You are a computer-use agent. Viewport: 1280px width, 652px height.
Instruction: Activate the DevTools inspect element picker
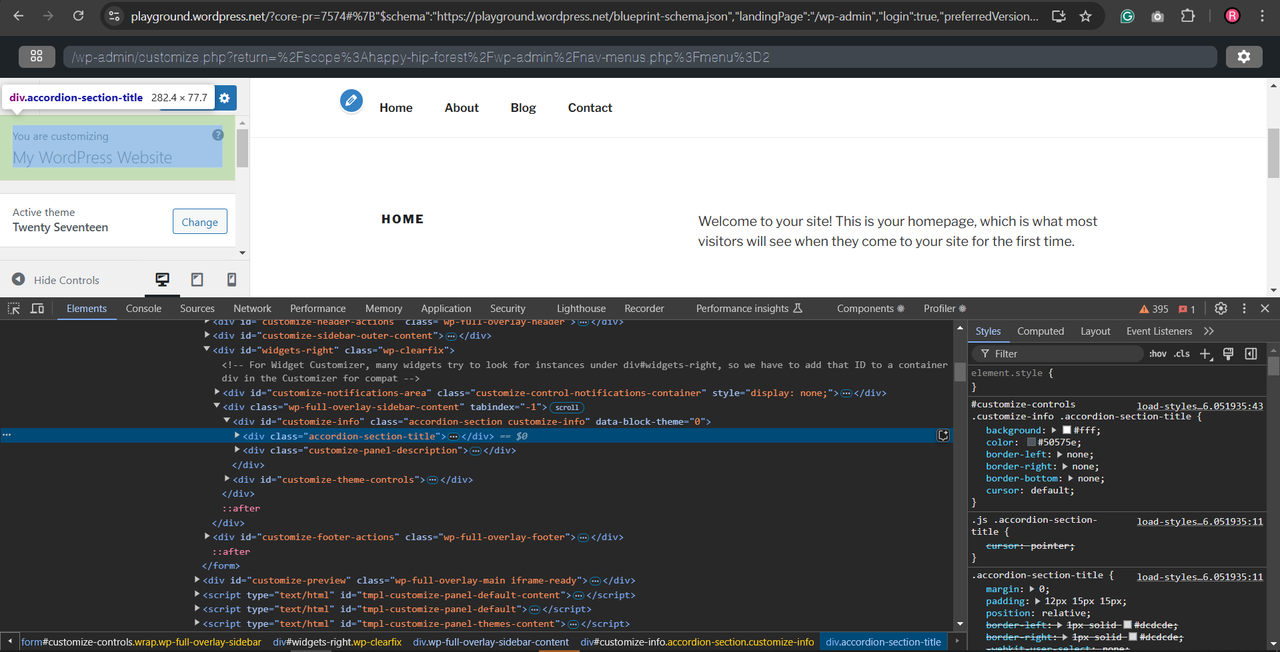click(x=14, y=309)
